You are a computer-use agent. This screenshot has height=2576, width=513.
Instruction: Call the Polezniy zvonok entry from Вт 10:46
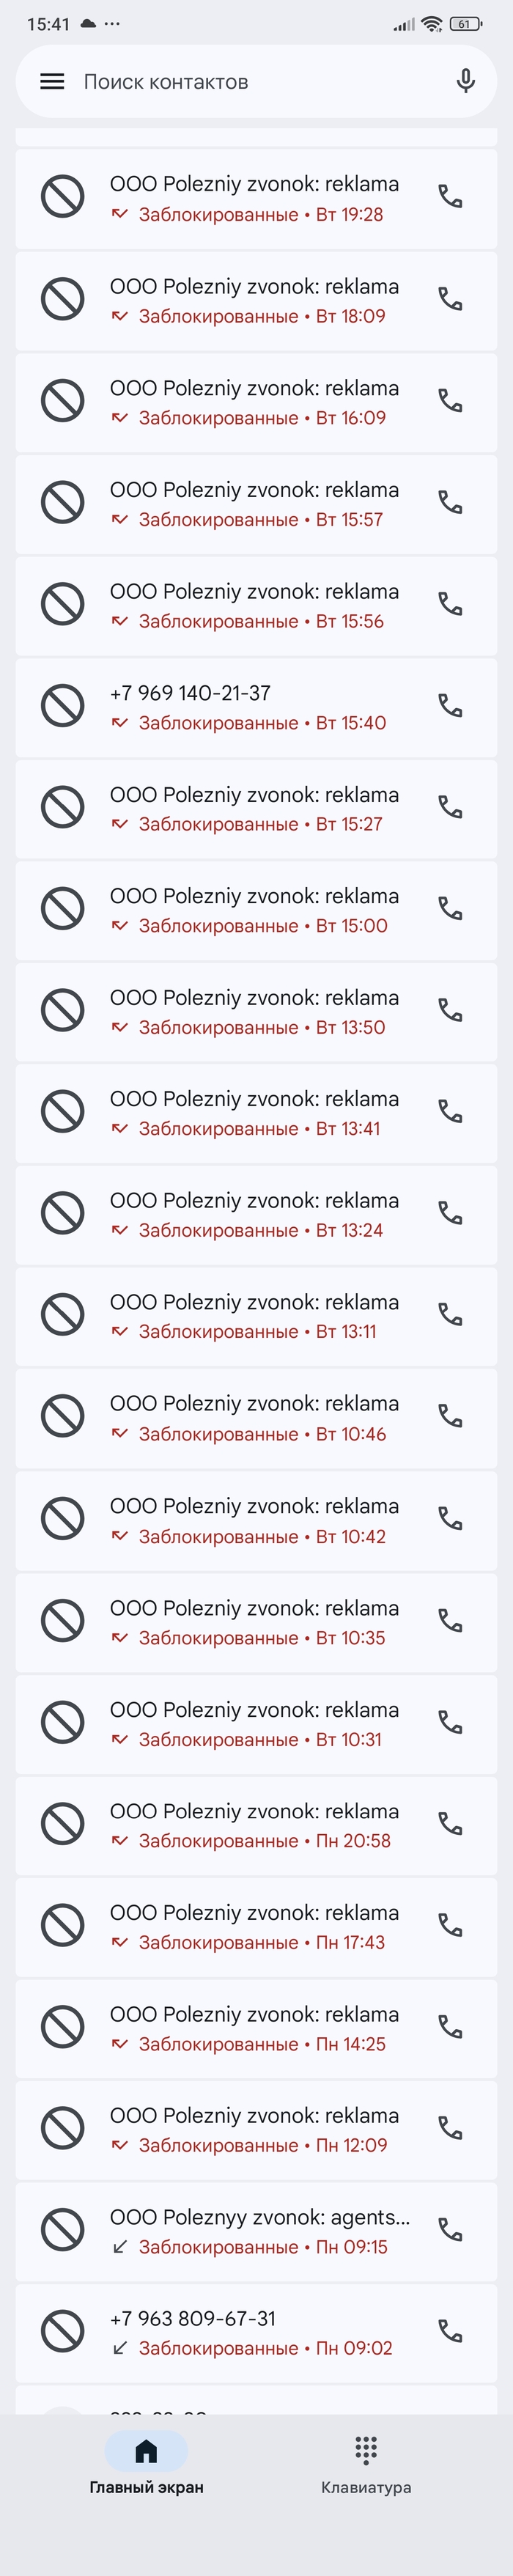click(451, 1417)
